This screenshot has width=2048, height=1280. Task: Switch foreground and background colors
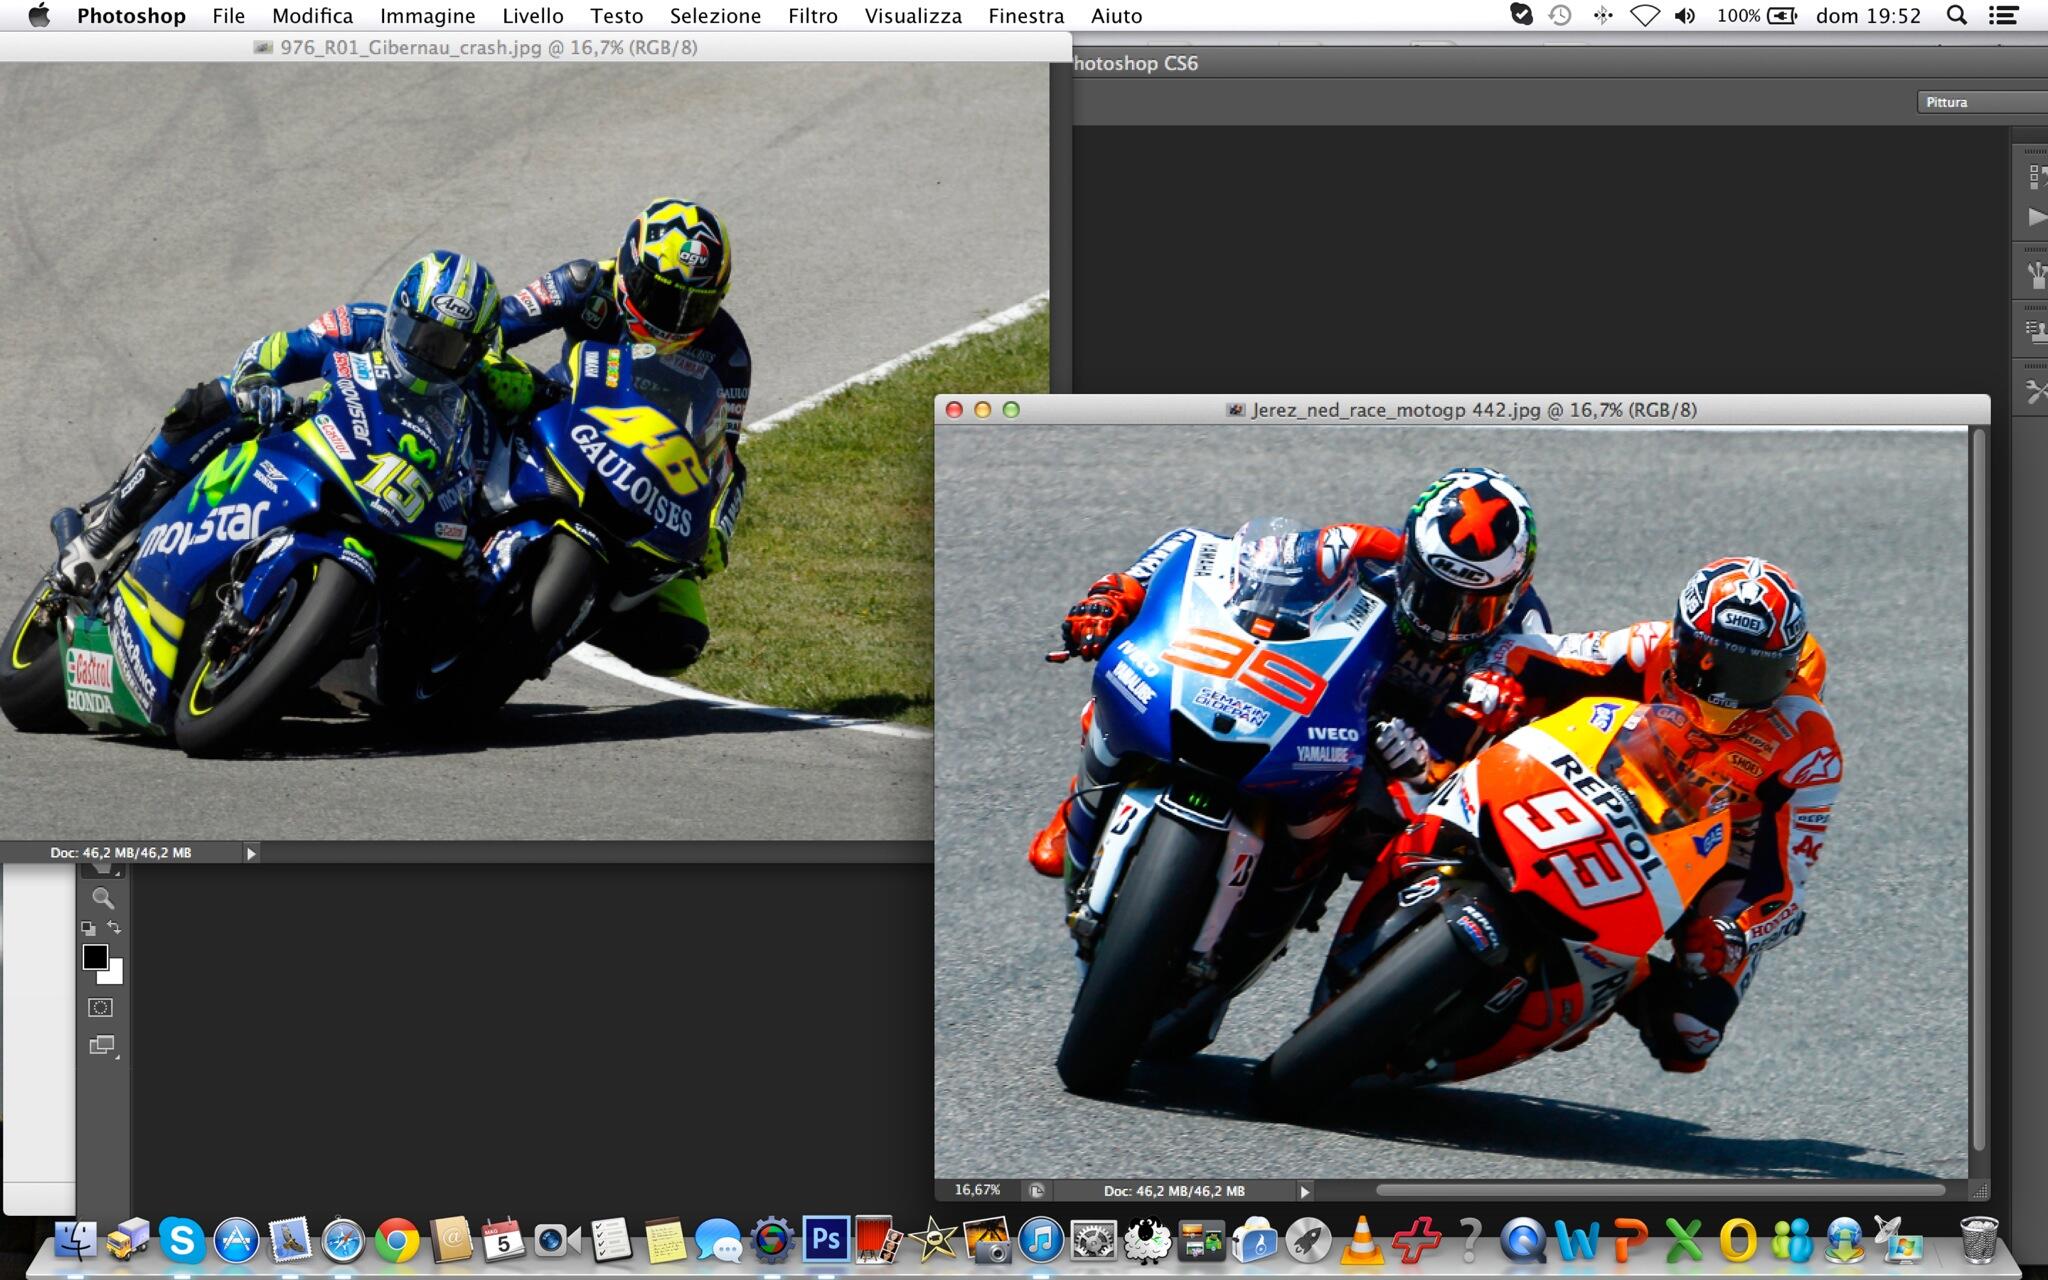(114, 927)
